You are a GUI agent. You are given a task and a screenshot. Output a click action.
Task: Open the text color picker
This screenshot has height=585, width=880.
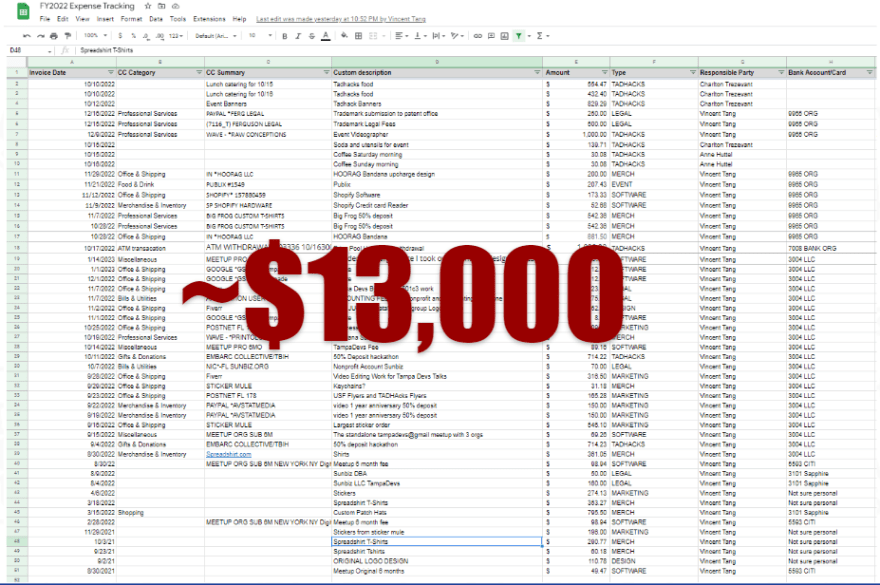click(x=326, y=35)
